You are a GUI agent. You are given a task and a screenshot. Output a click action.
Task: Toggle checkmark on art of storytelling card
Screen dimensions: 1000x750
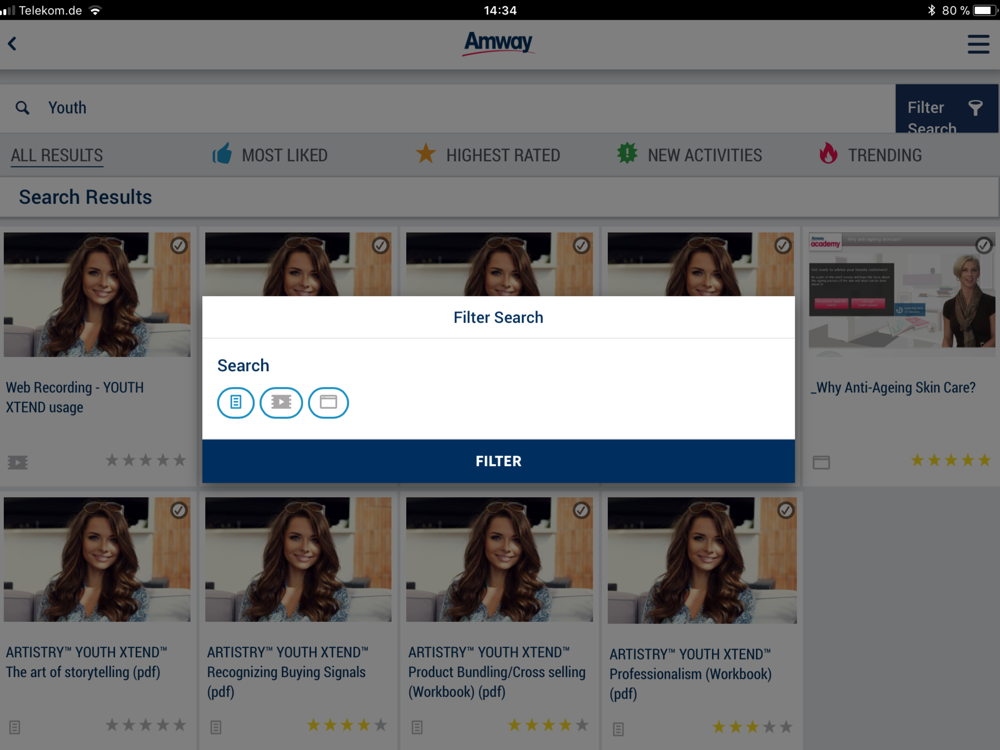[179, 510]
